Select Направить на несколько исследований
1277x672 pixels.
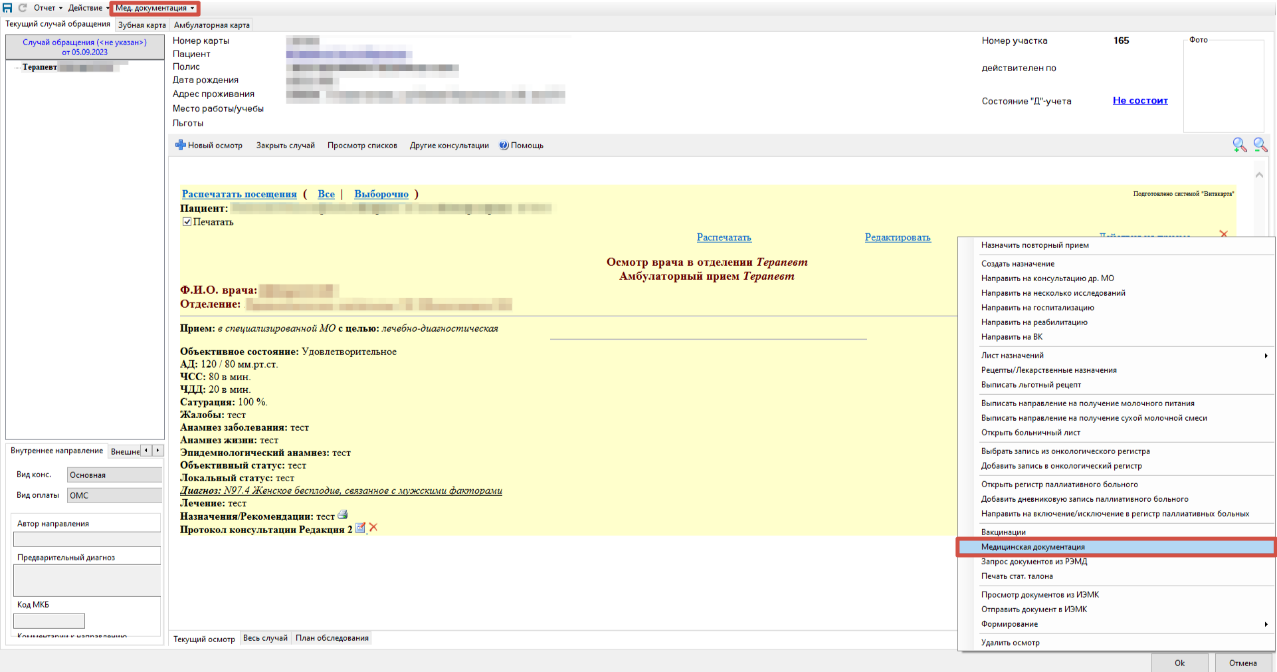[x=1116, y=293]
